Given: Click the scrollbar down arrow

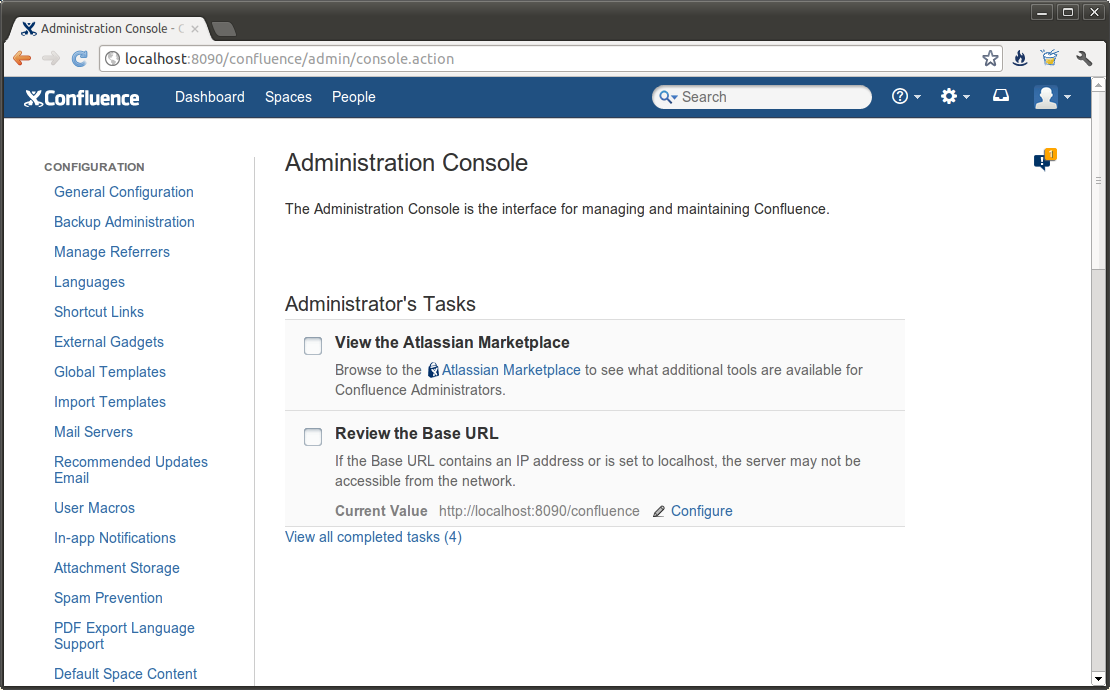Looking at the screenshot, I should [x=1098, y=679].
